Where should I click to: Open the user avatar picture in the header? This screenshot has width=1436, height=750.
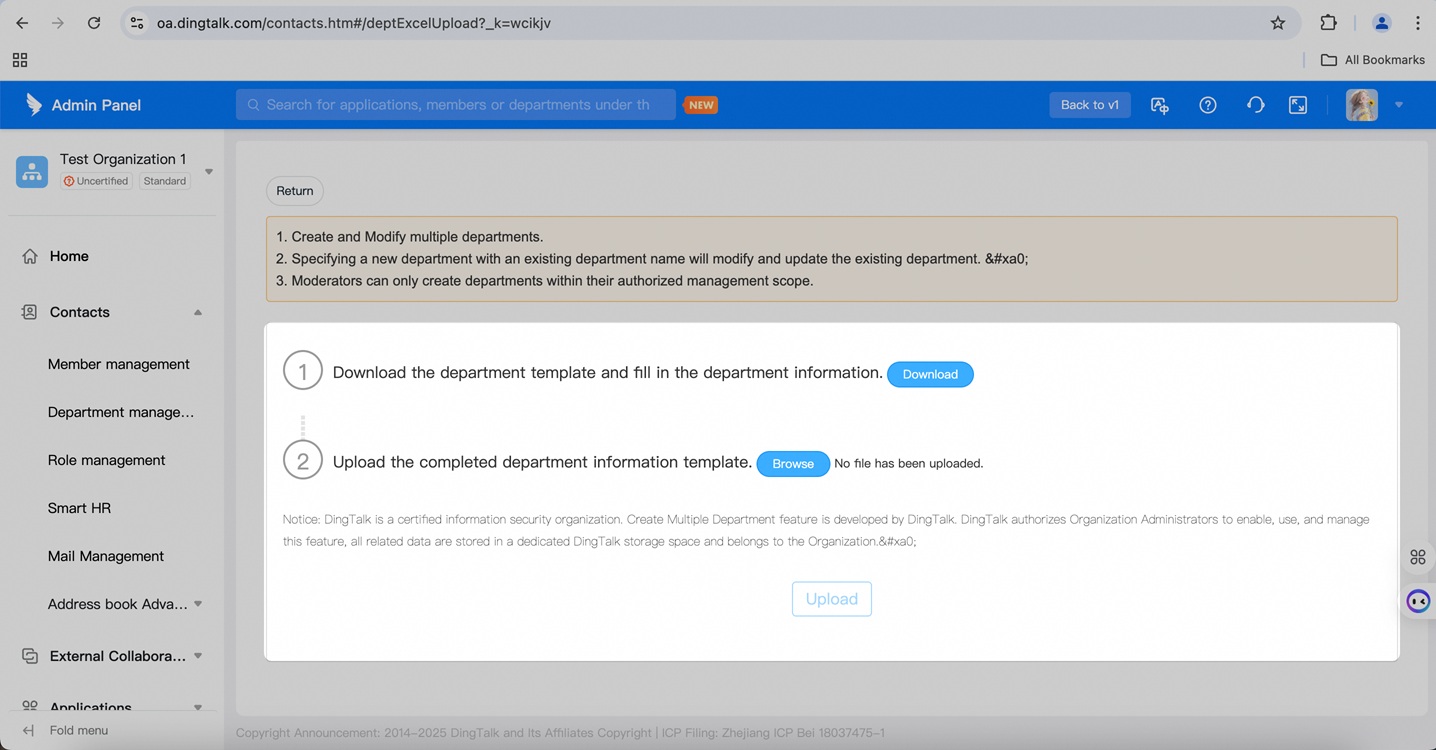(x=1362, y=105)
